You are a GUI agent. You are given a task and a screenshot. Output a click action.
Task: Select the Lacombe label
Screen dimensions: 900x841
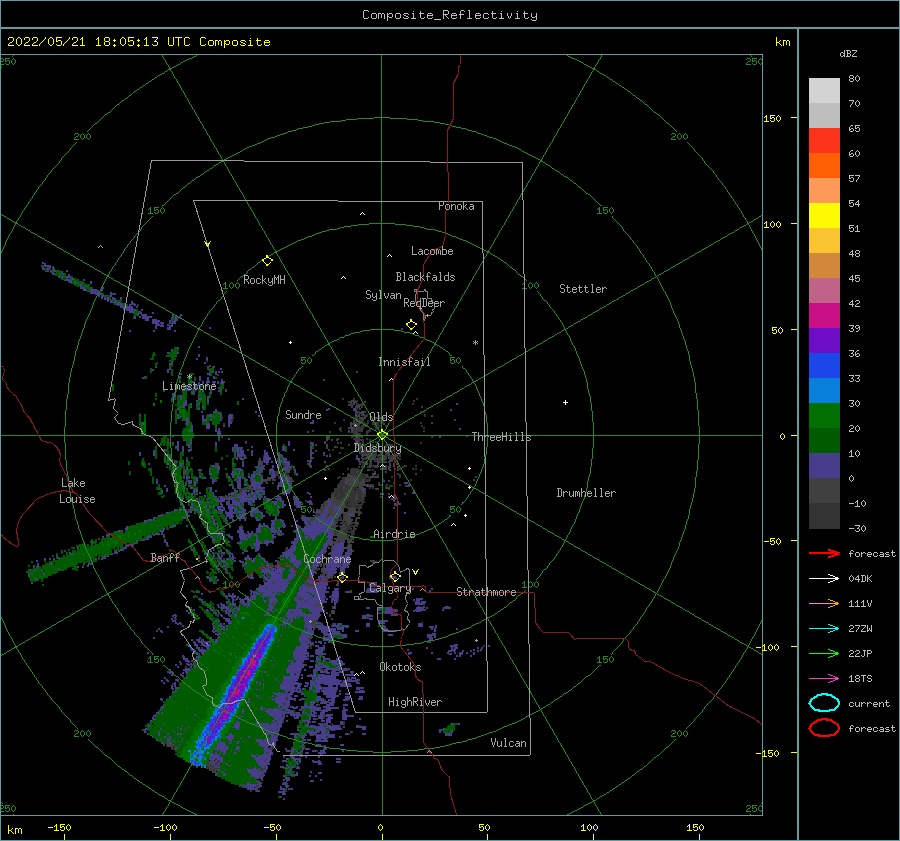[x=432, y=251]
